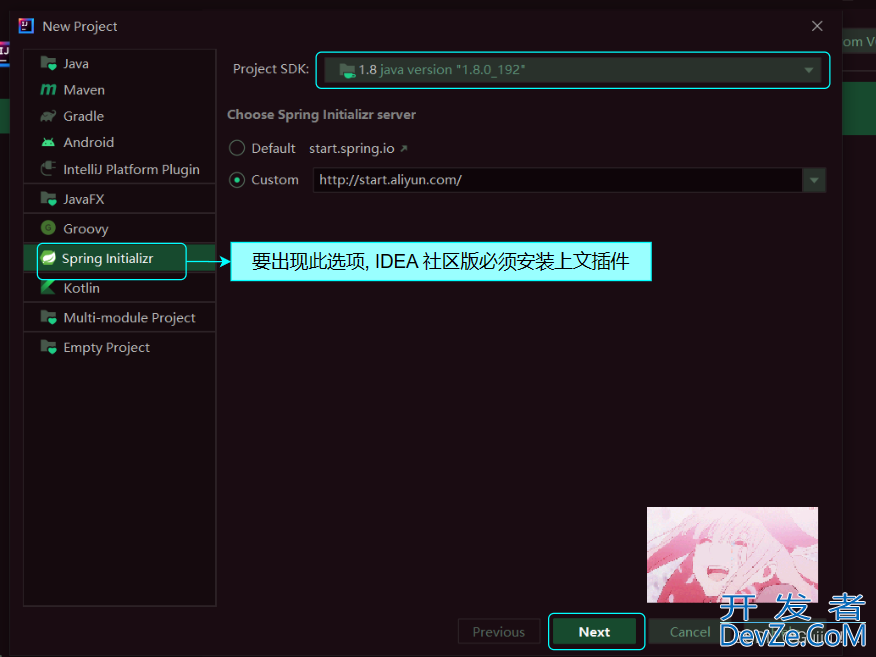Click the Kotlin logo icon

point(49,288)
